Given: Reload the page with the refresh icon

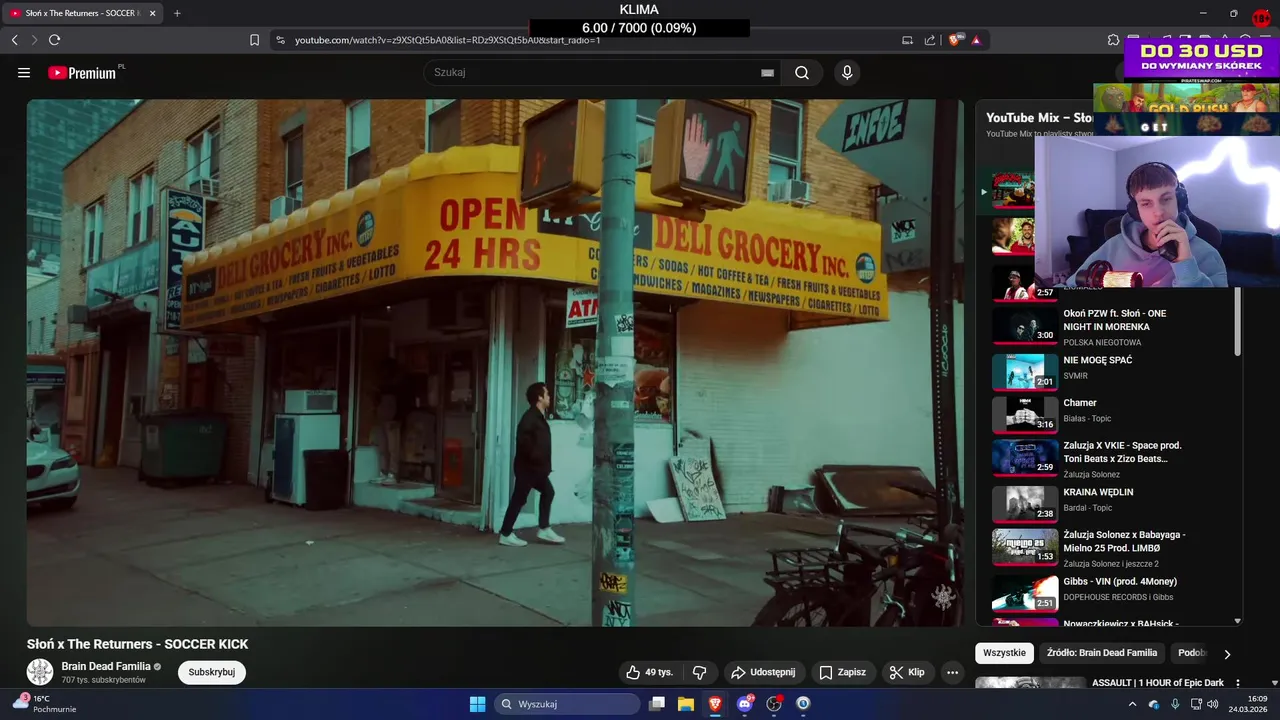Looking at the screenshot, I should (54, 40).
